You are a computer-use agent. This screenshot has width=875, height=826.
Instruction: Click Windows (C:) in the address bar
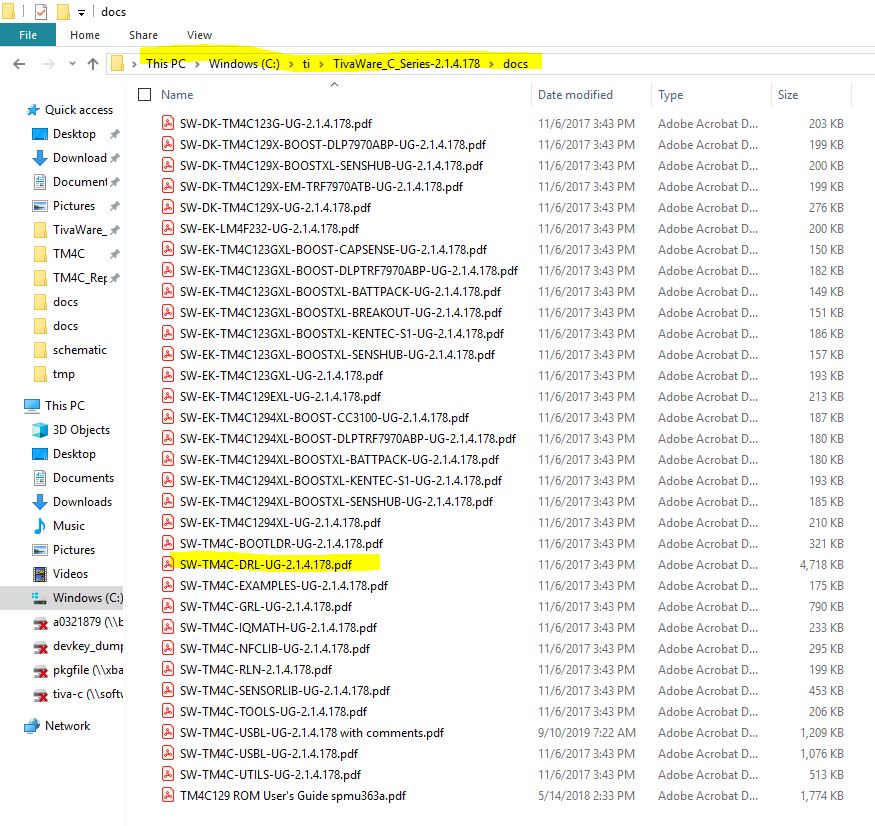tap(244, 64)
